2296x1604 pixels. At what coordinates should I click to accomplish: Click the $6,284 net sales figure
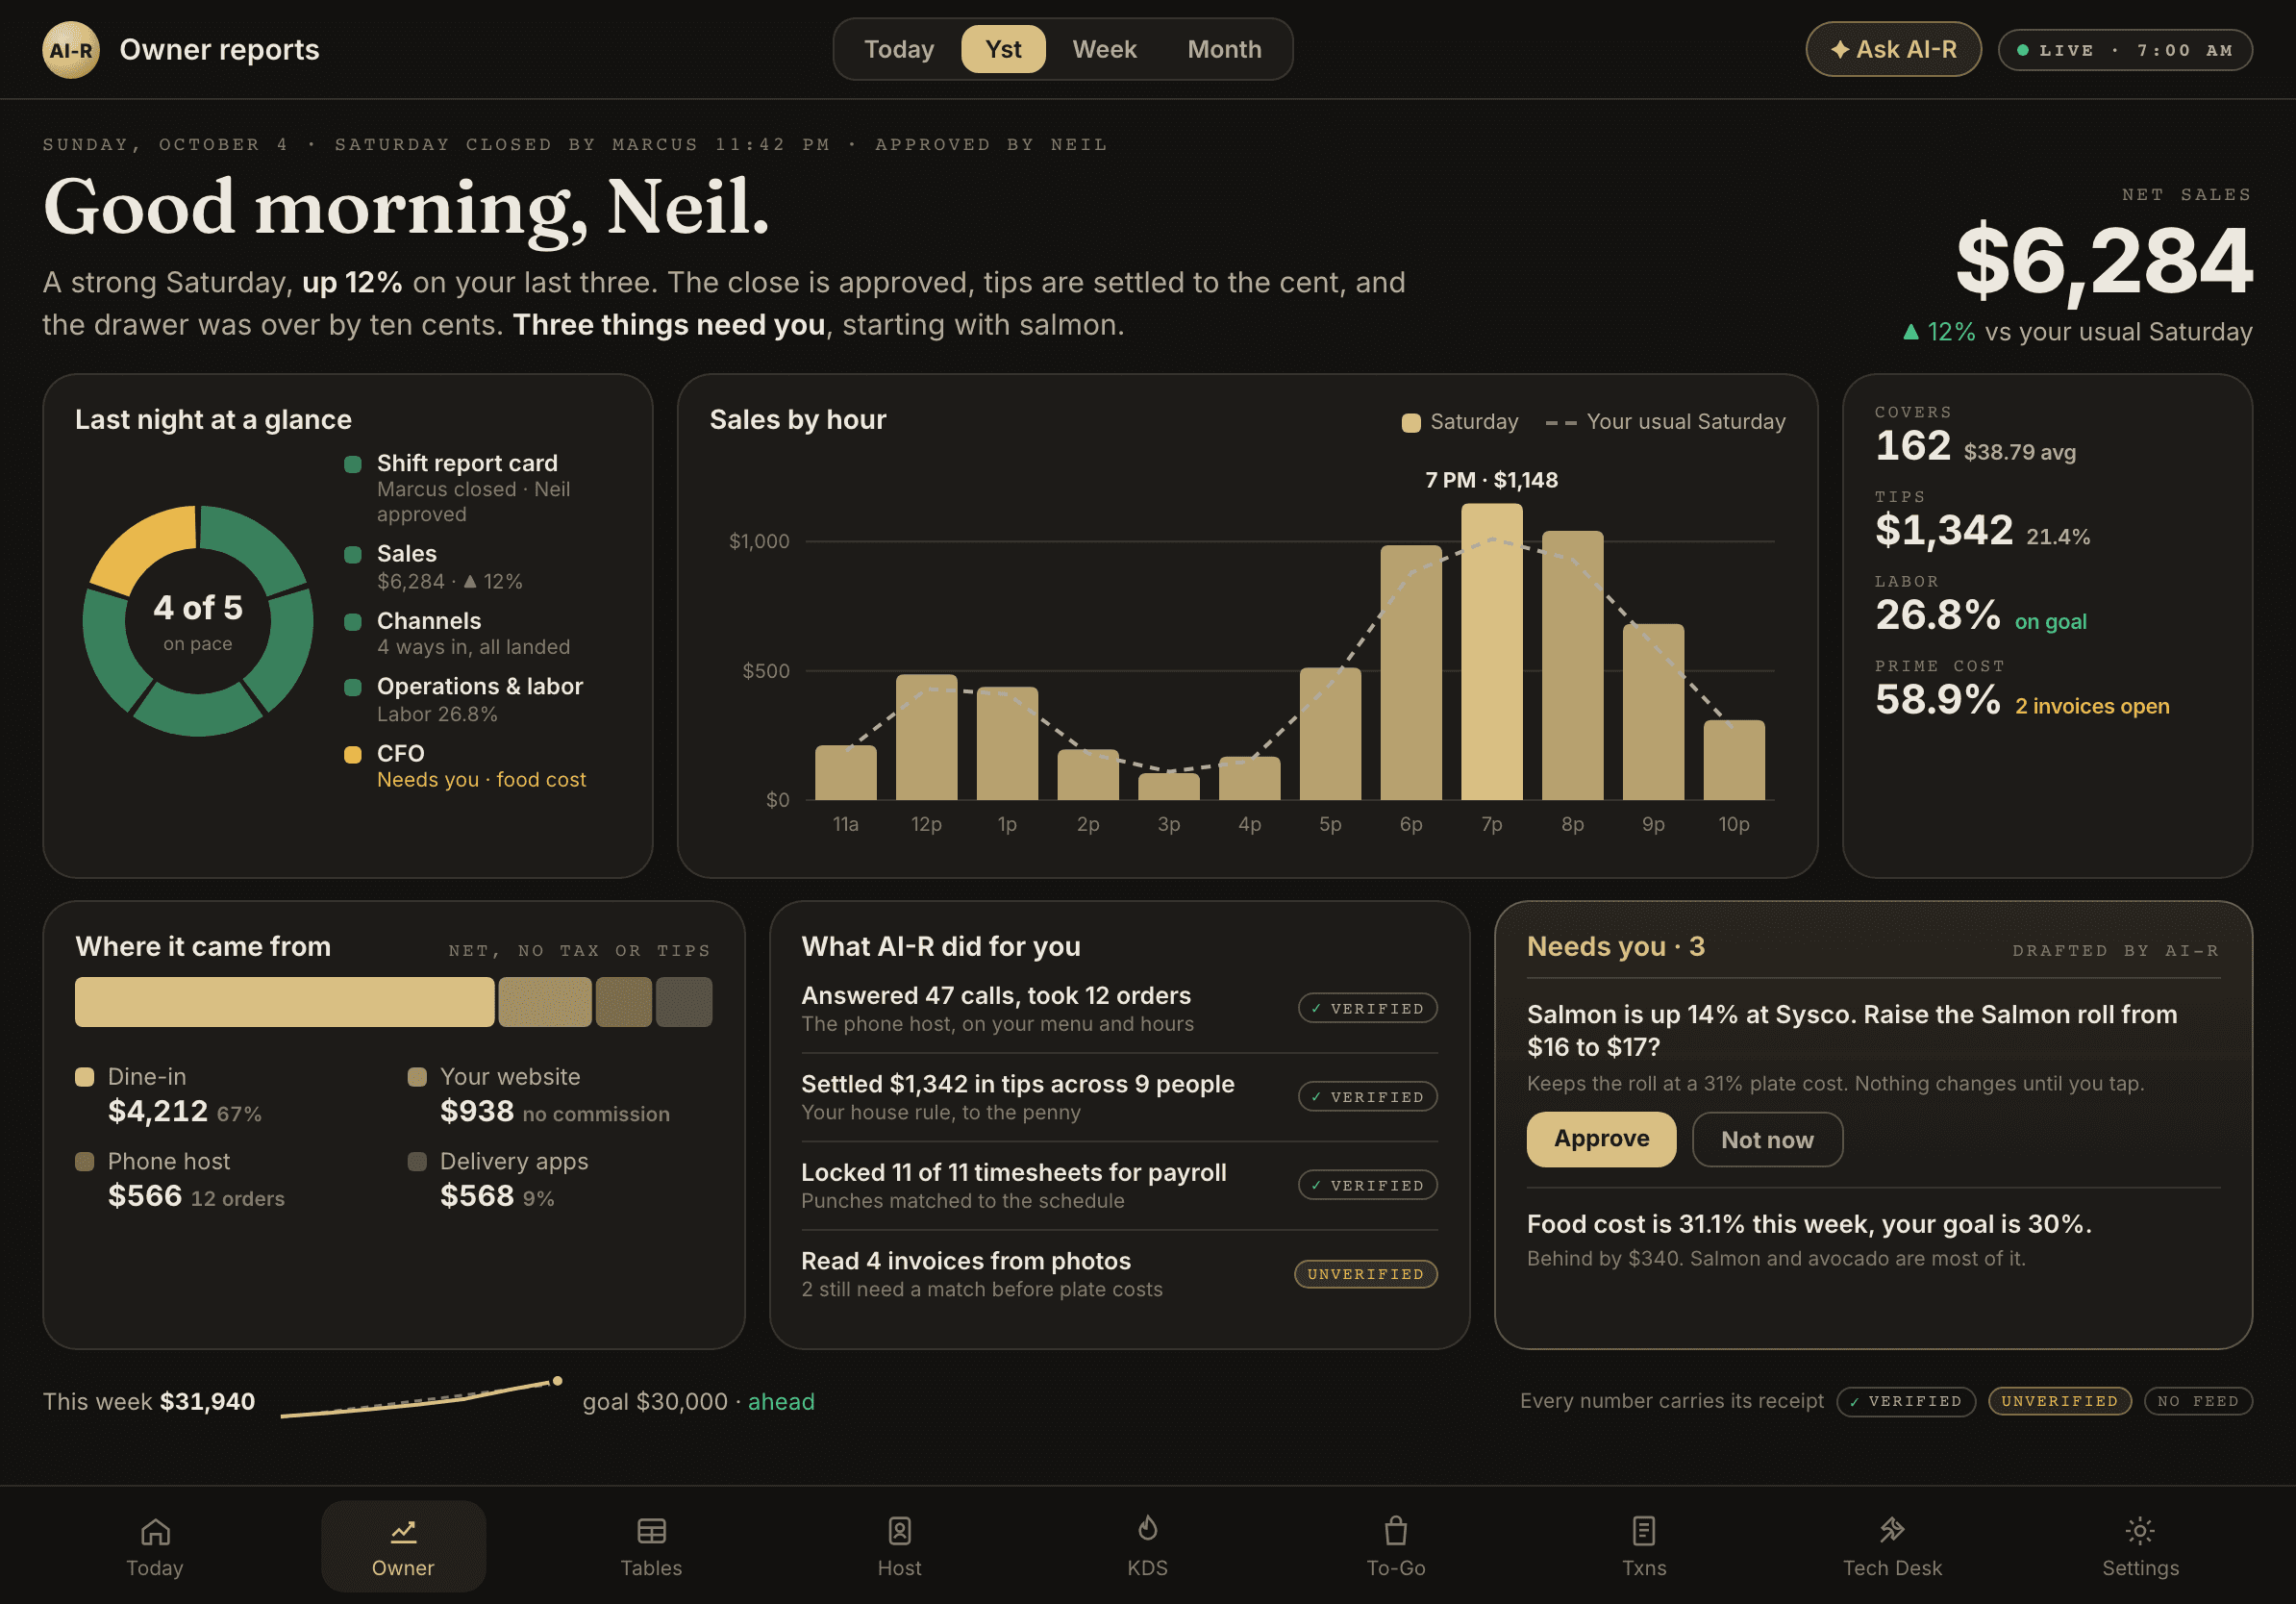point(2103,261)
